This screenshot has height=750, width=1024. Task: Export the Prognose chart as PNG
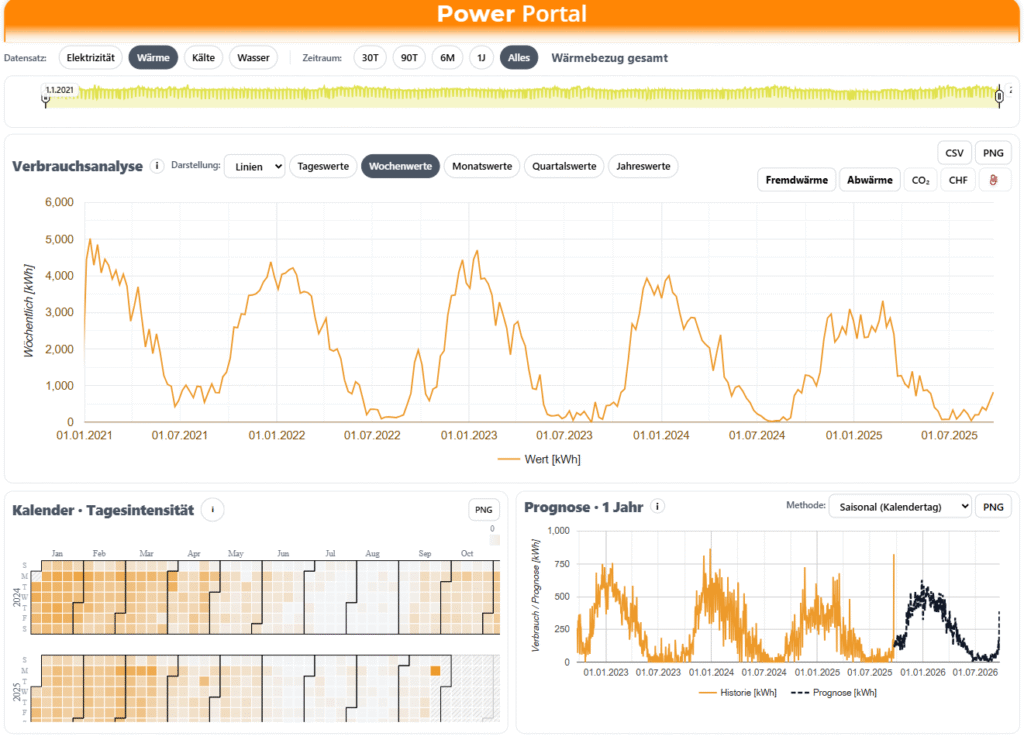993,507
